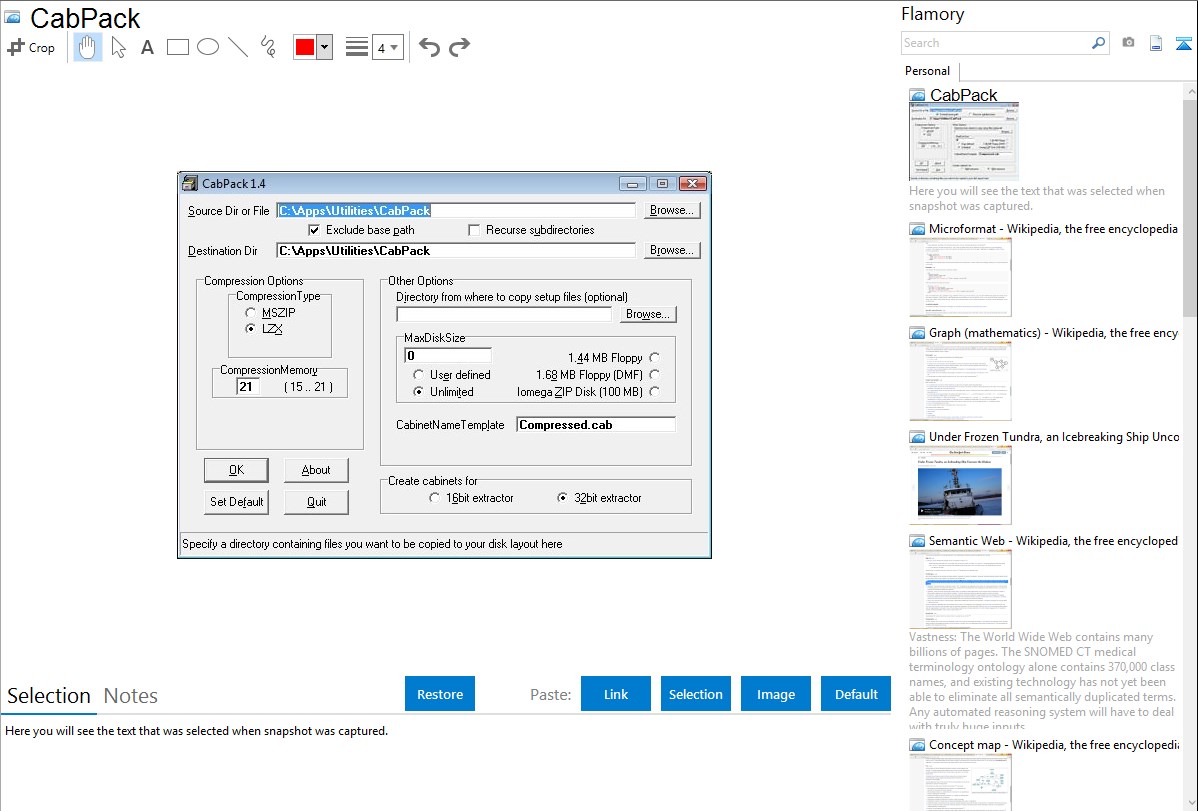1198x811 pixels.
Task: Select 32bit extractor
Action: pos(562,498)
